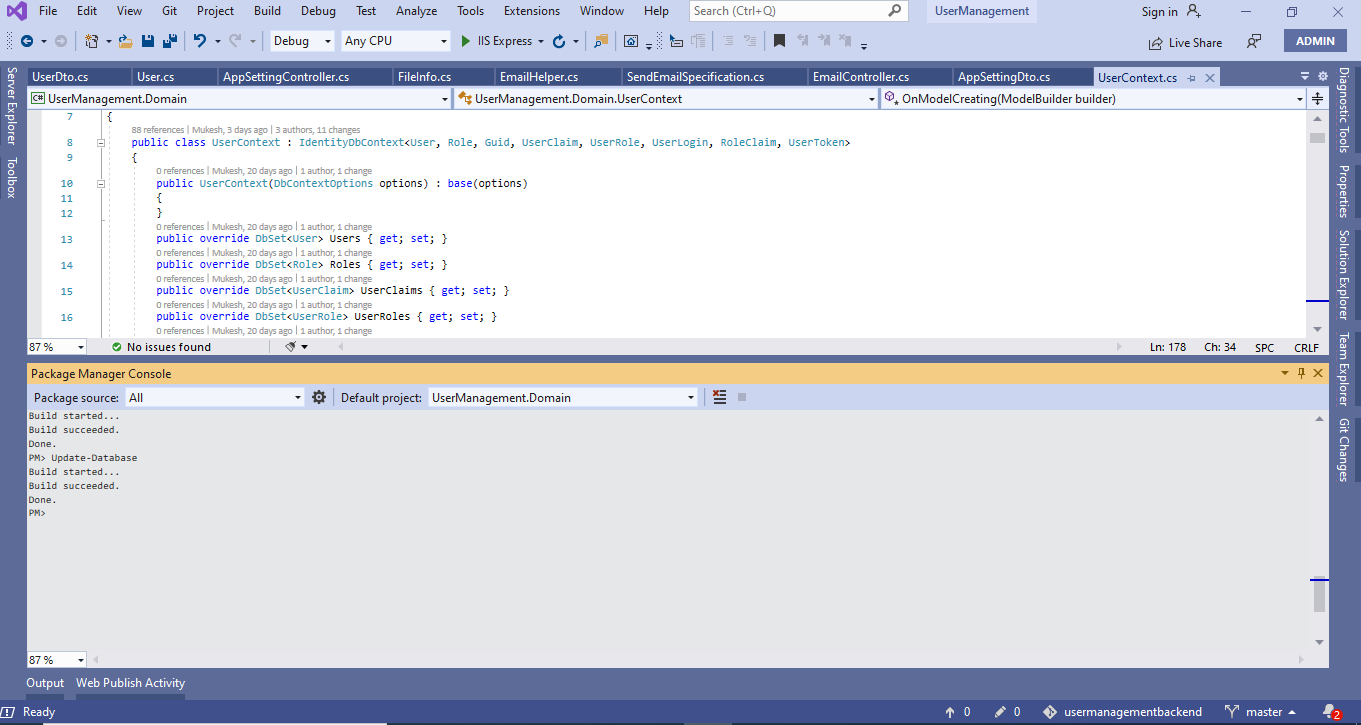Image resolution: width=1361 pixels, height=725 pixels.
Task: Click the Sign in link
Action: pyautogui.click(x=1160, y=12)
